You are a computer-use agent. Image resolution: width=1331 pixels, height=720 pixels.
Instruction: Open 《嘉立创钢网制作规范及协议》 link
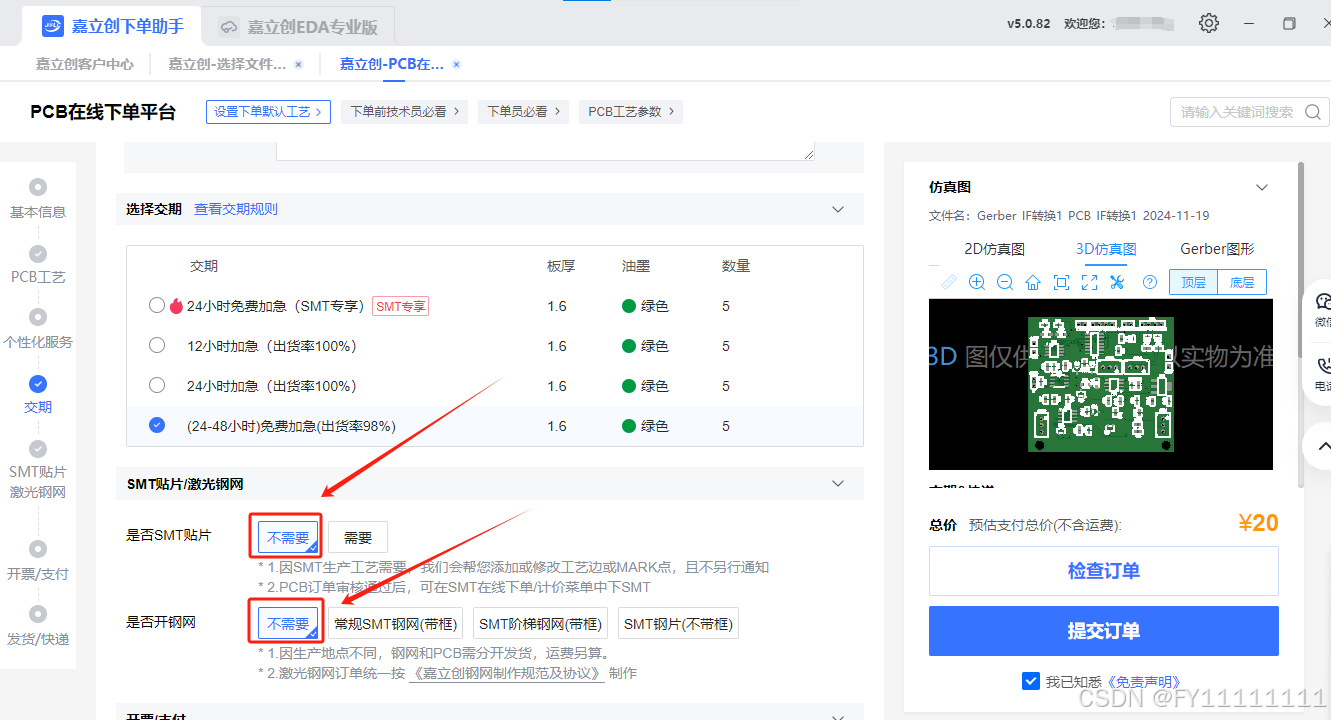pyautogui.click(x=506, y=673)
